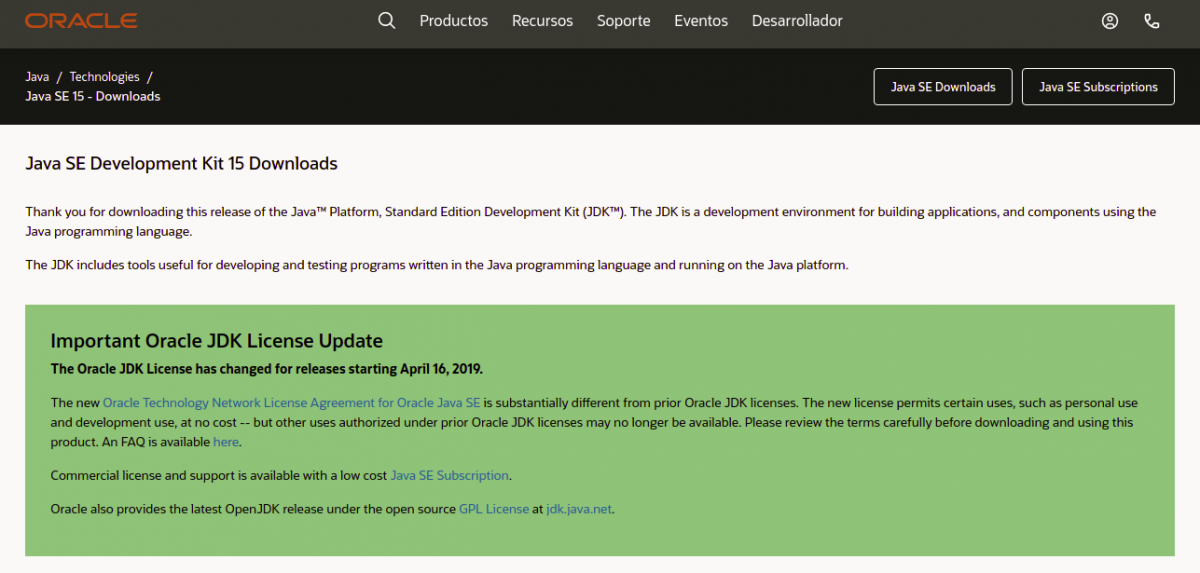Open the search magnifier icon

click(x=387, y=21)
